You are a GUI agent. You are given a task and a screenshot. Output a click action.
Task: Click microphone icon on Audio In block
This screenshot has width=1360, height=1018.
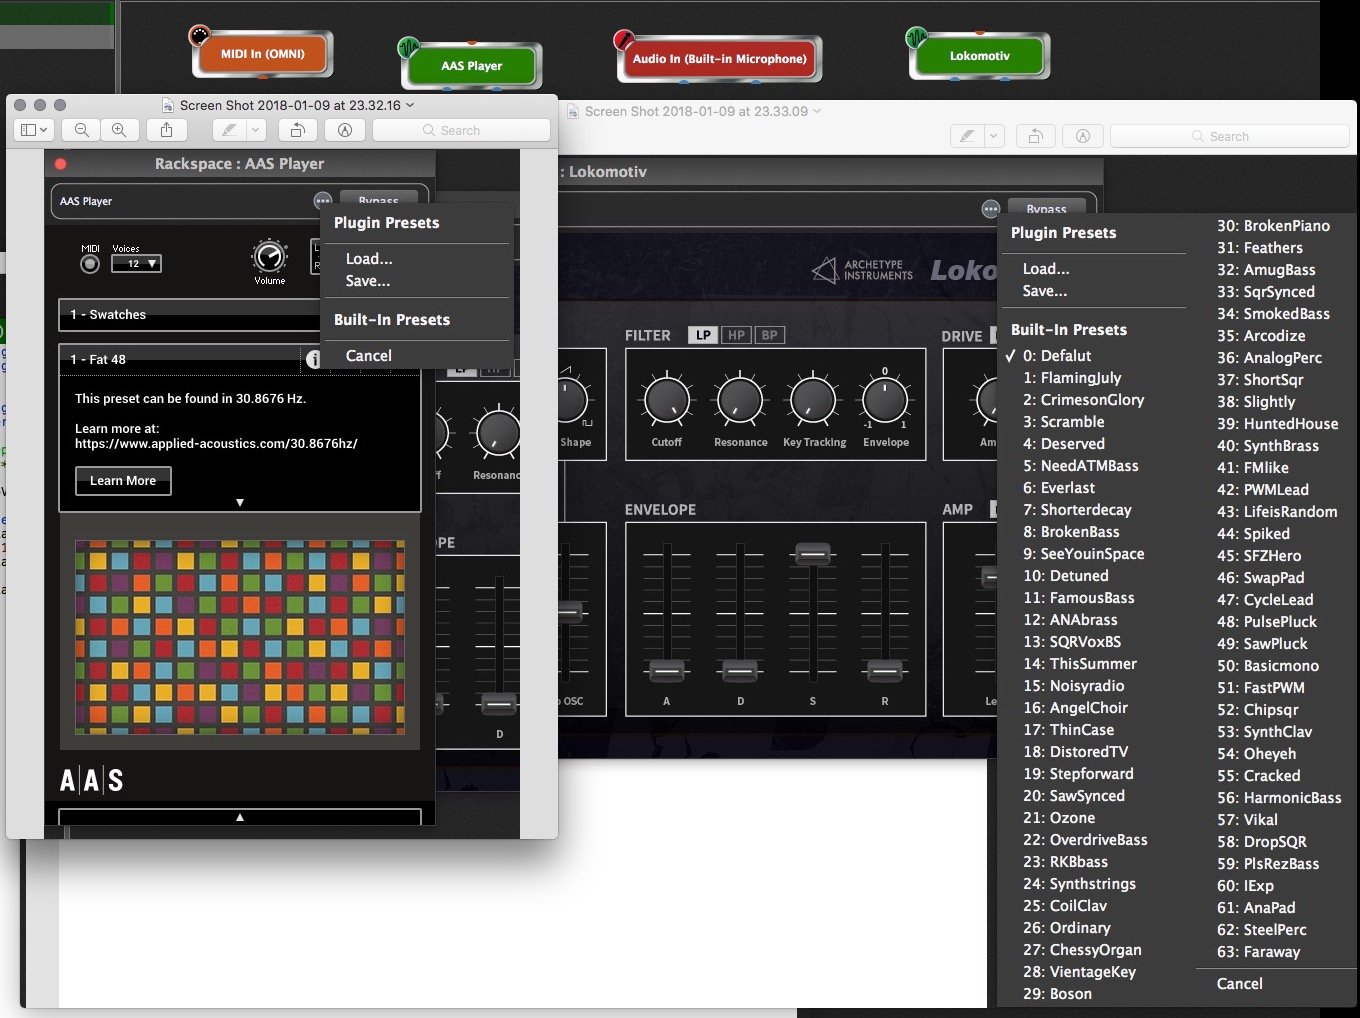tap(624, 40)
